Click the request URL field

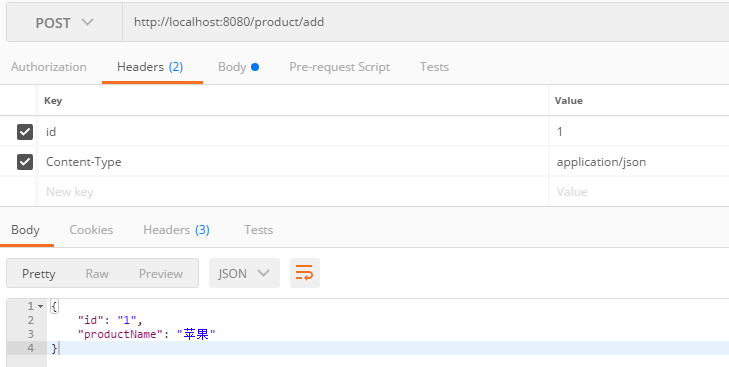pos(425,22)
